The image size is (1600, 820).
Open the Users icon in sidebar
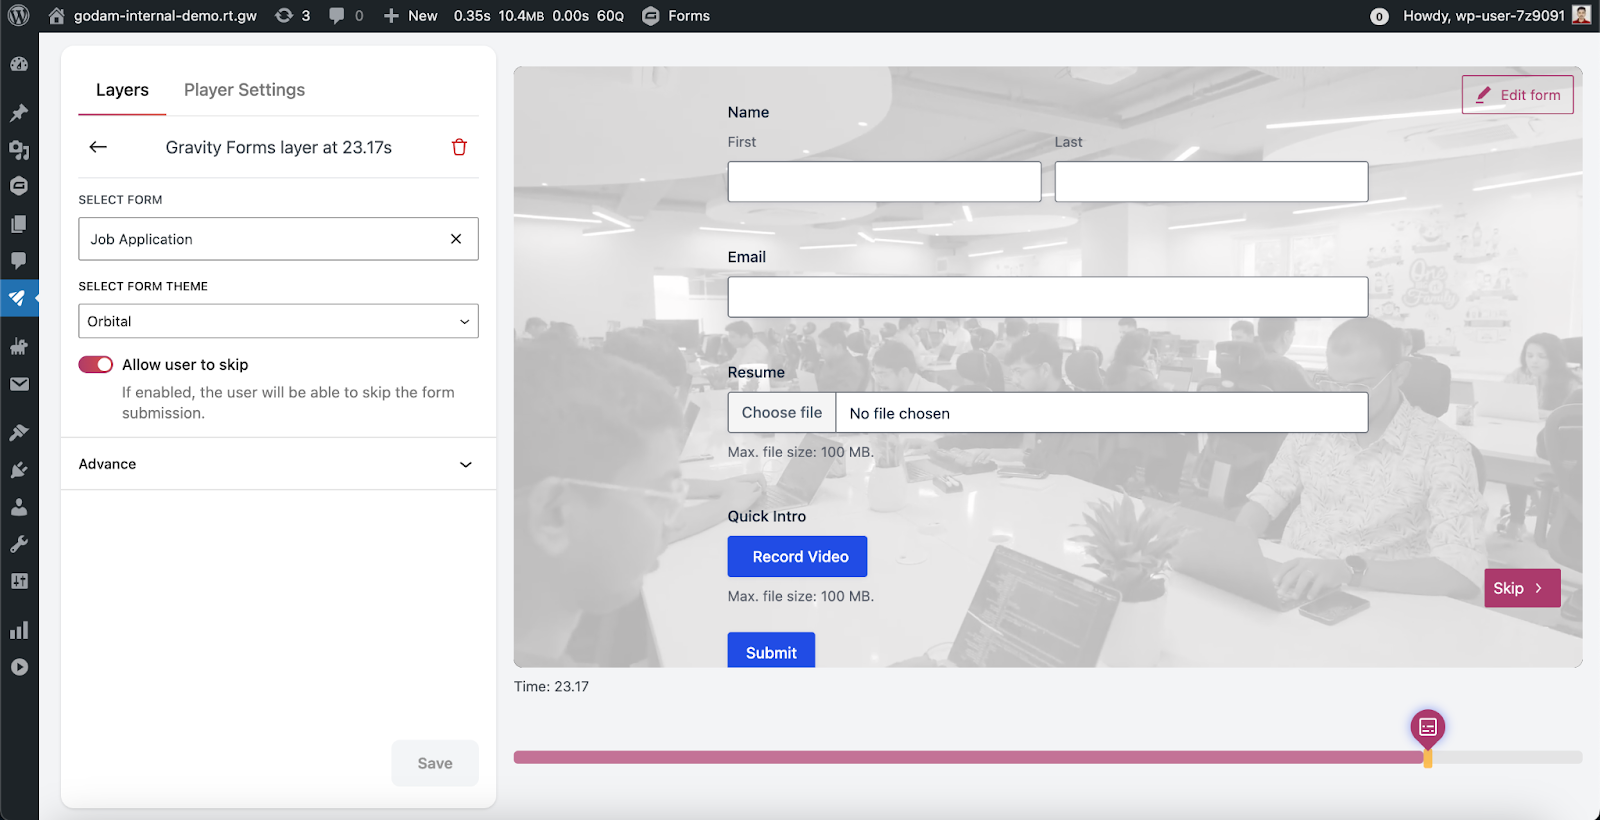[19, 507]
